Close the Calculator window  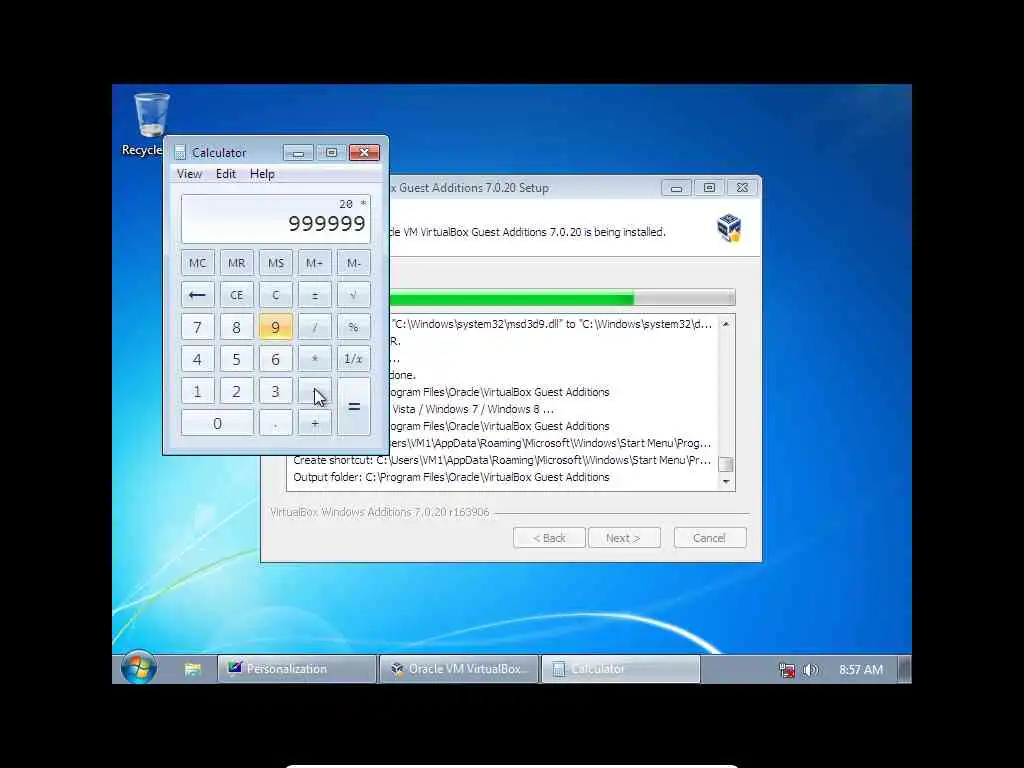pos(364,152)
